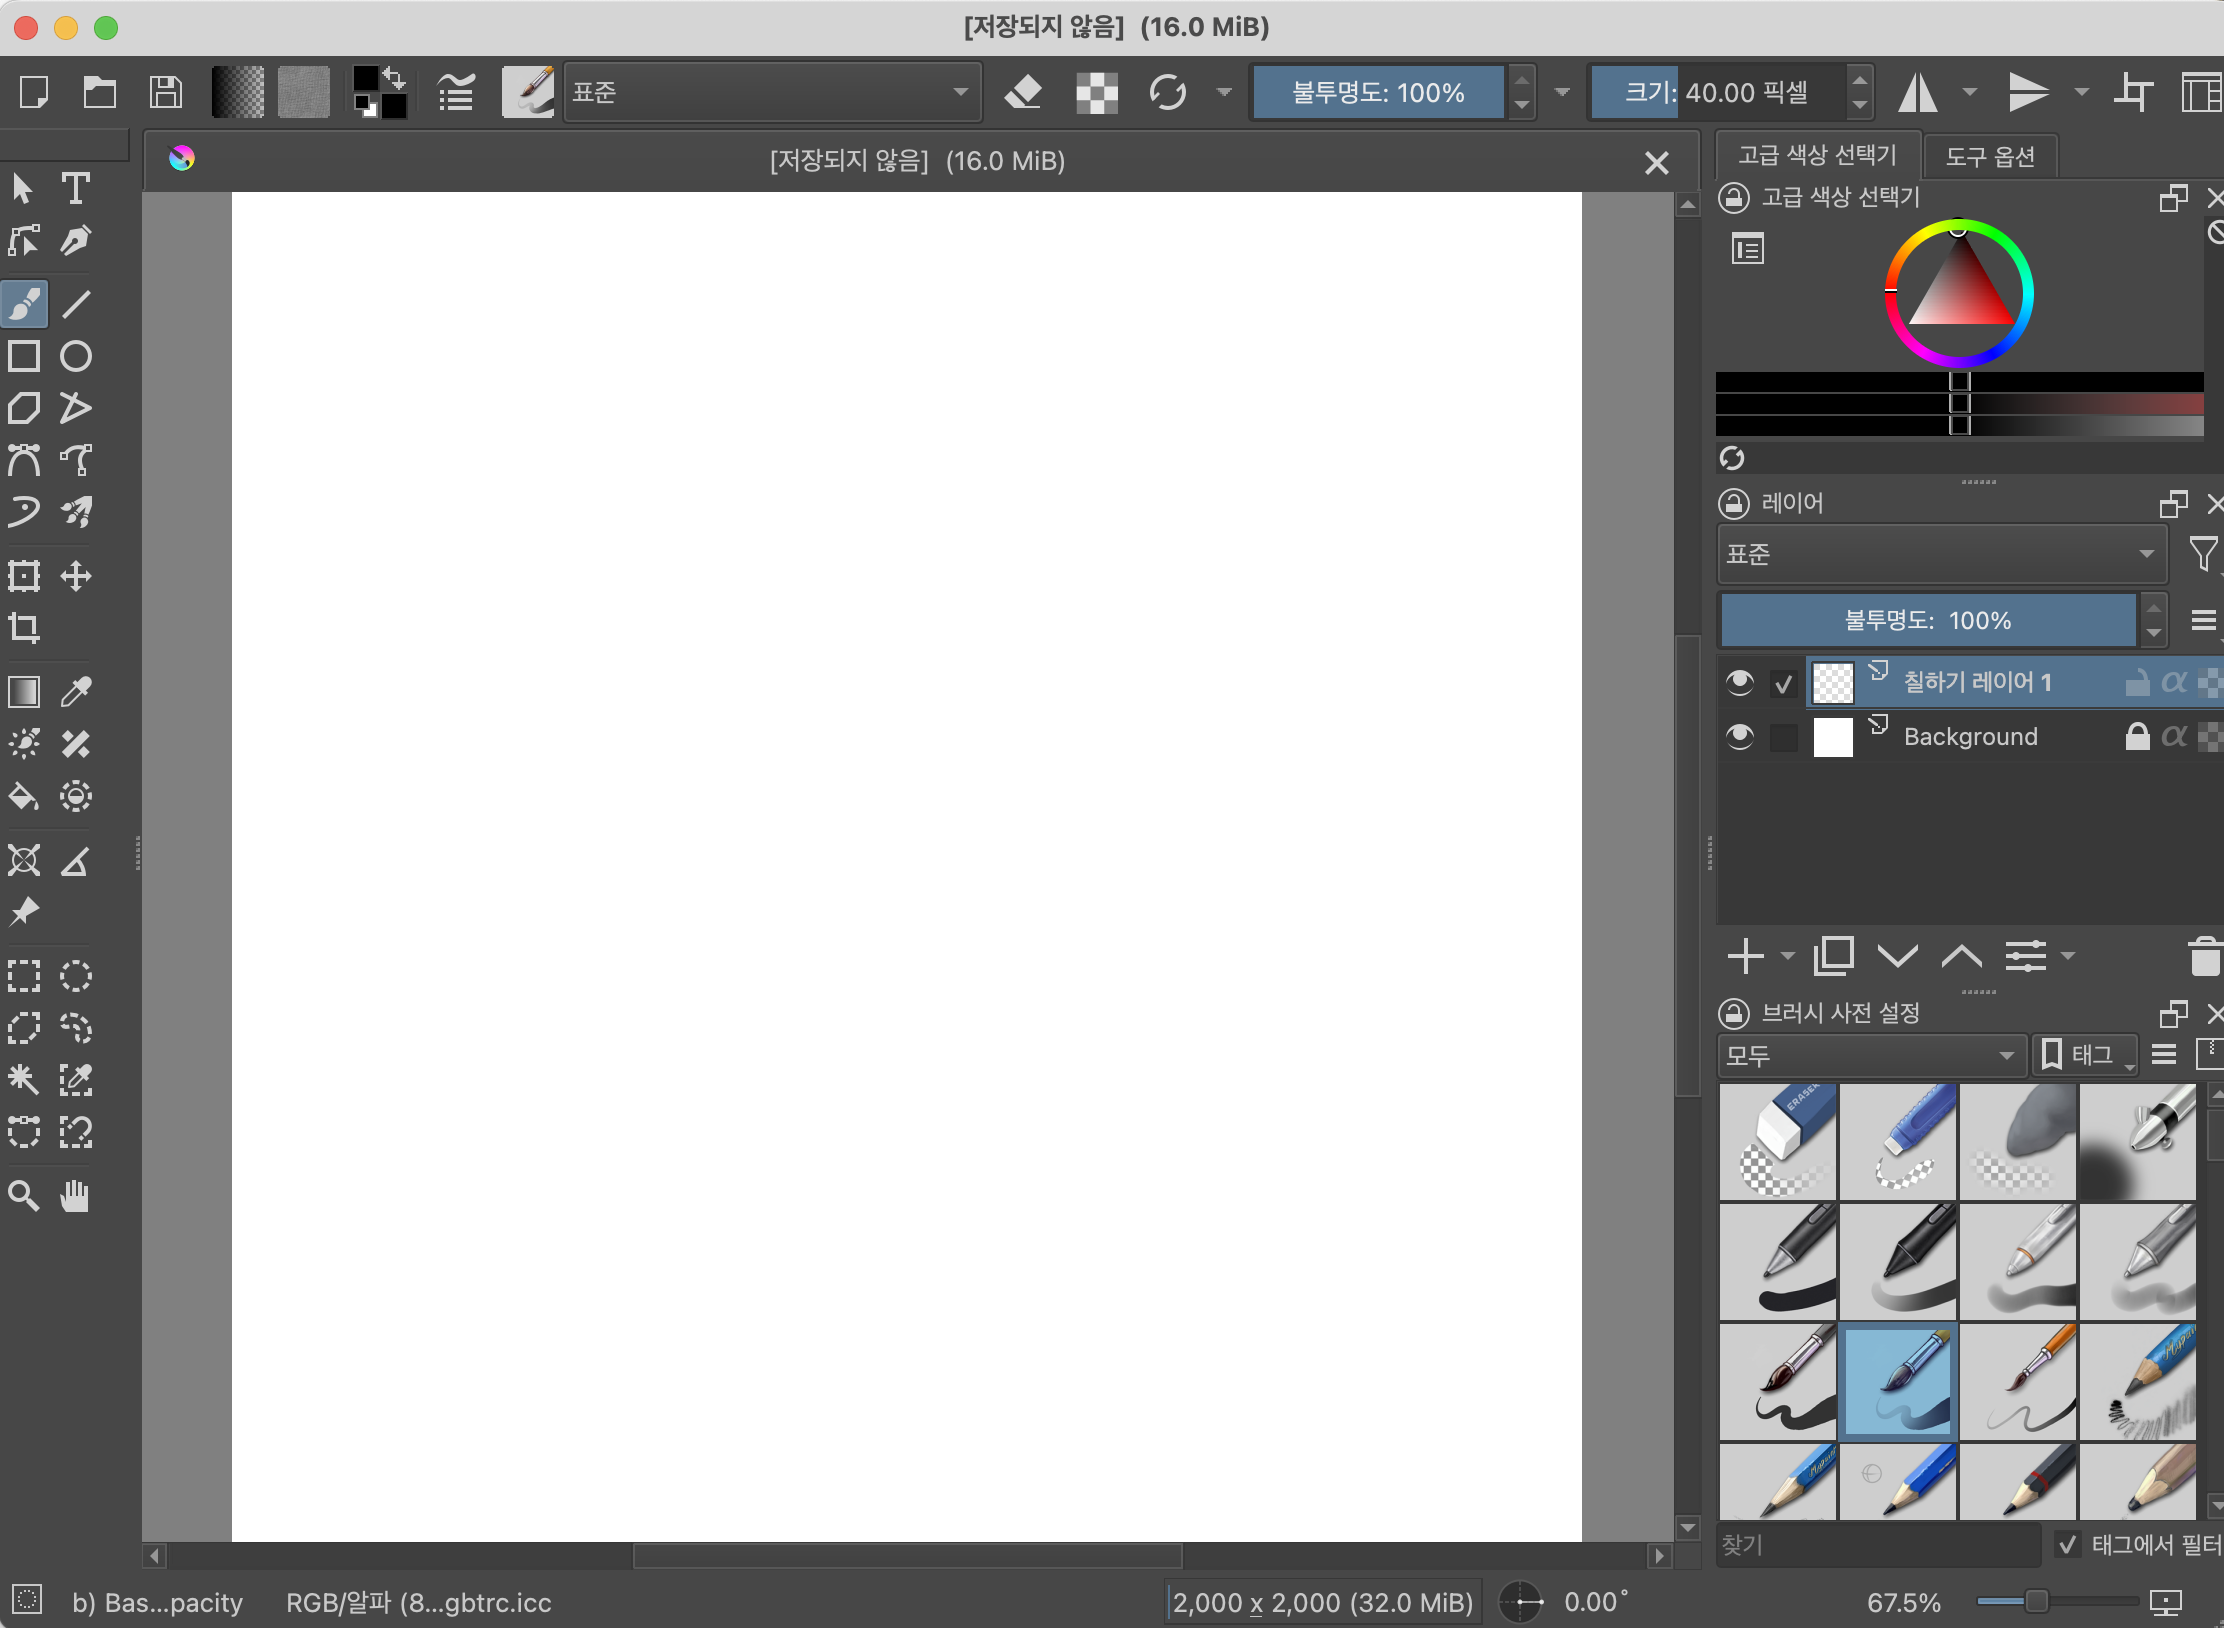This screenshot has width=2224, height=1628.
Task: Select the Crop tool
Action: [24, 628]
